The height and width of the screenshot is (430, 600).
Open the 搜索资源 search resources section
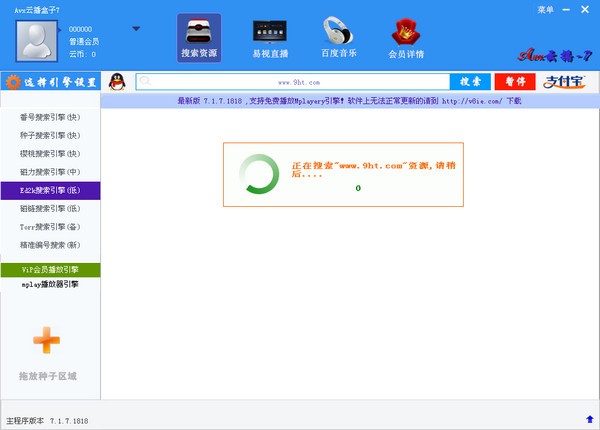click(199, 38)
